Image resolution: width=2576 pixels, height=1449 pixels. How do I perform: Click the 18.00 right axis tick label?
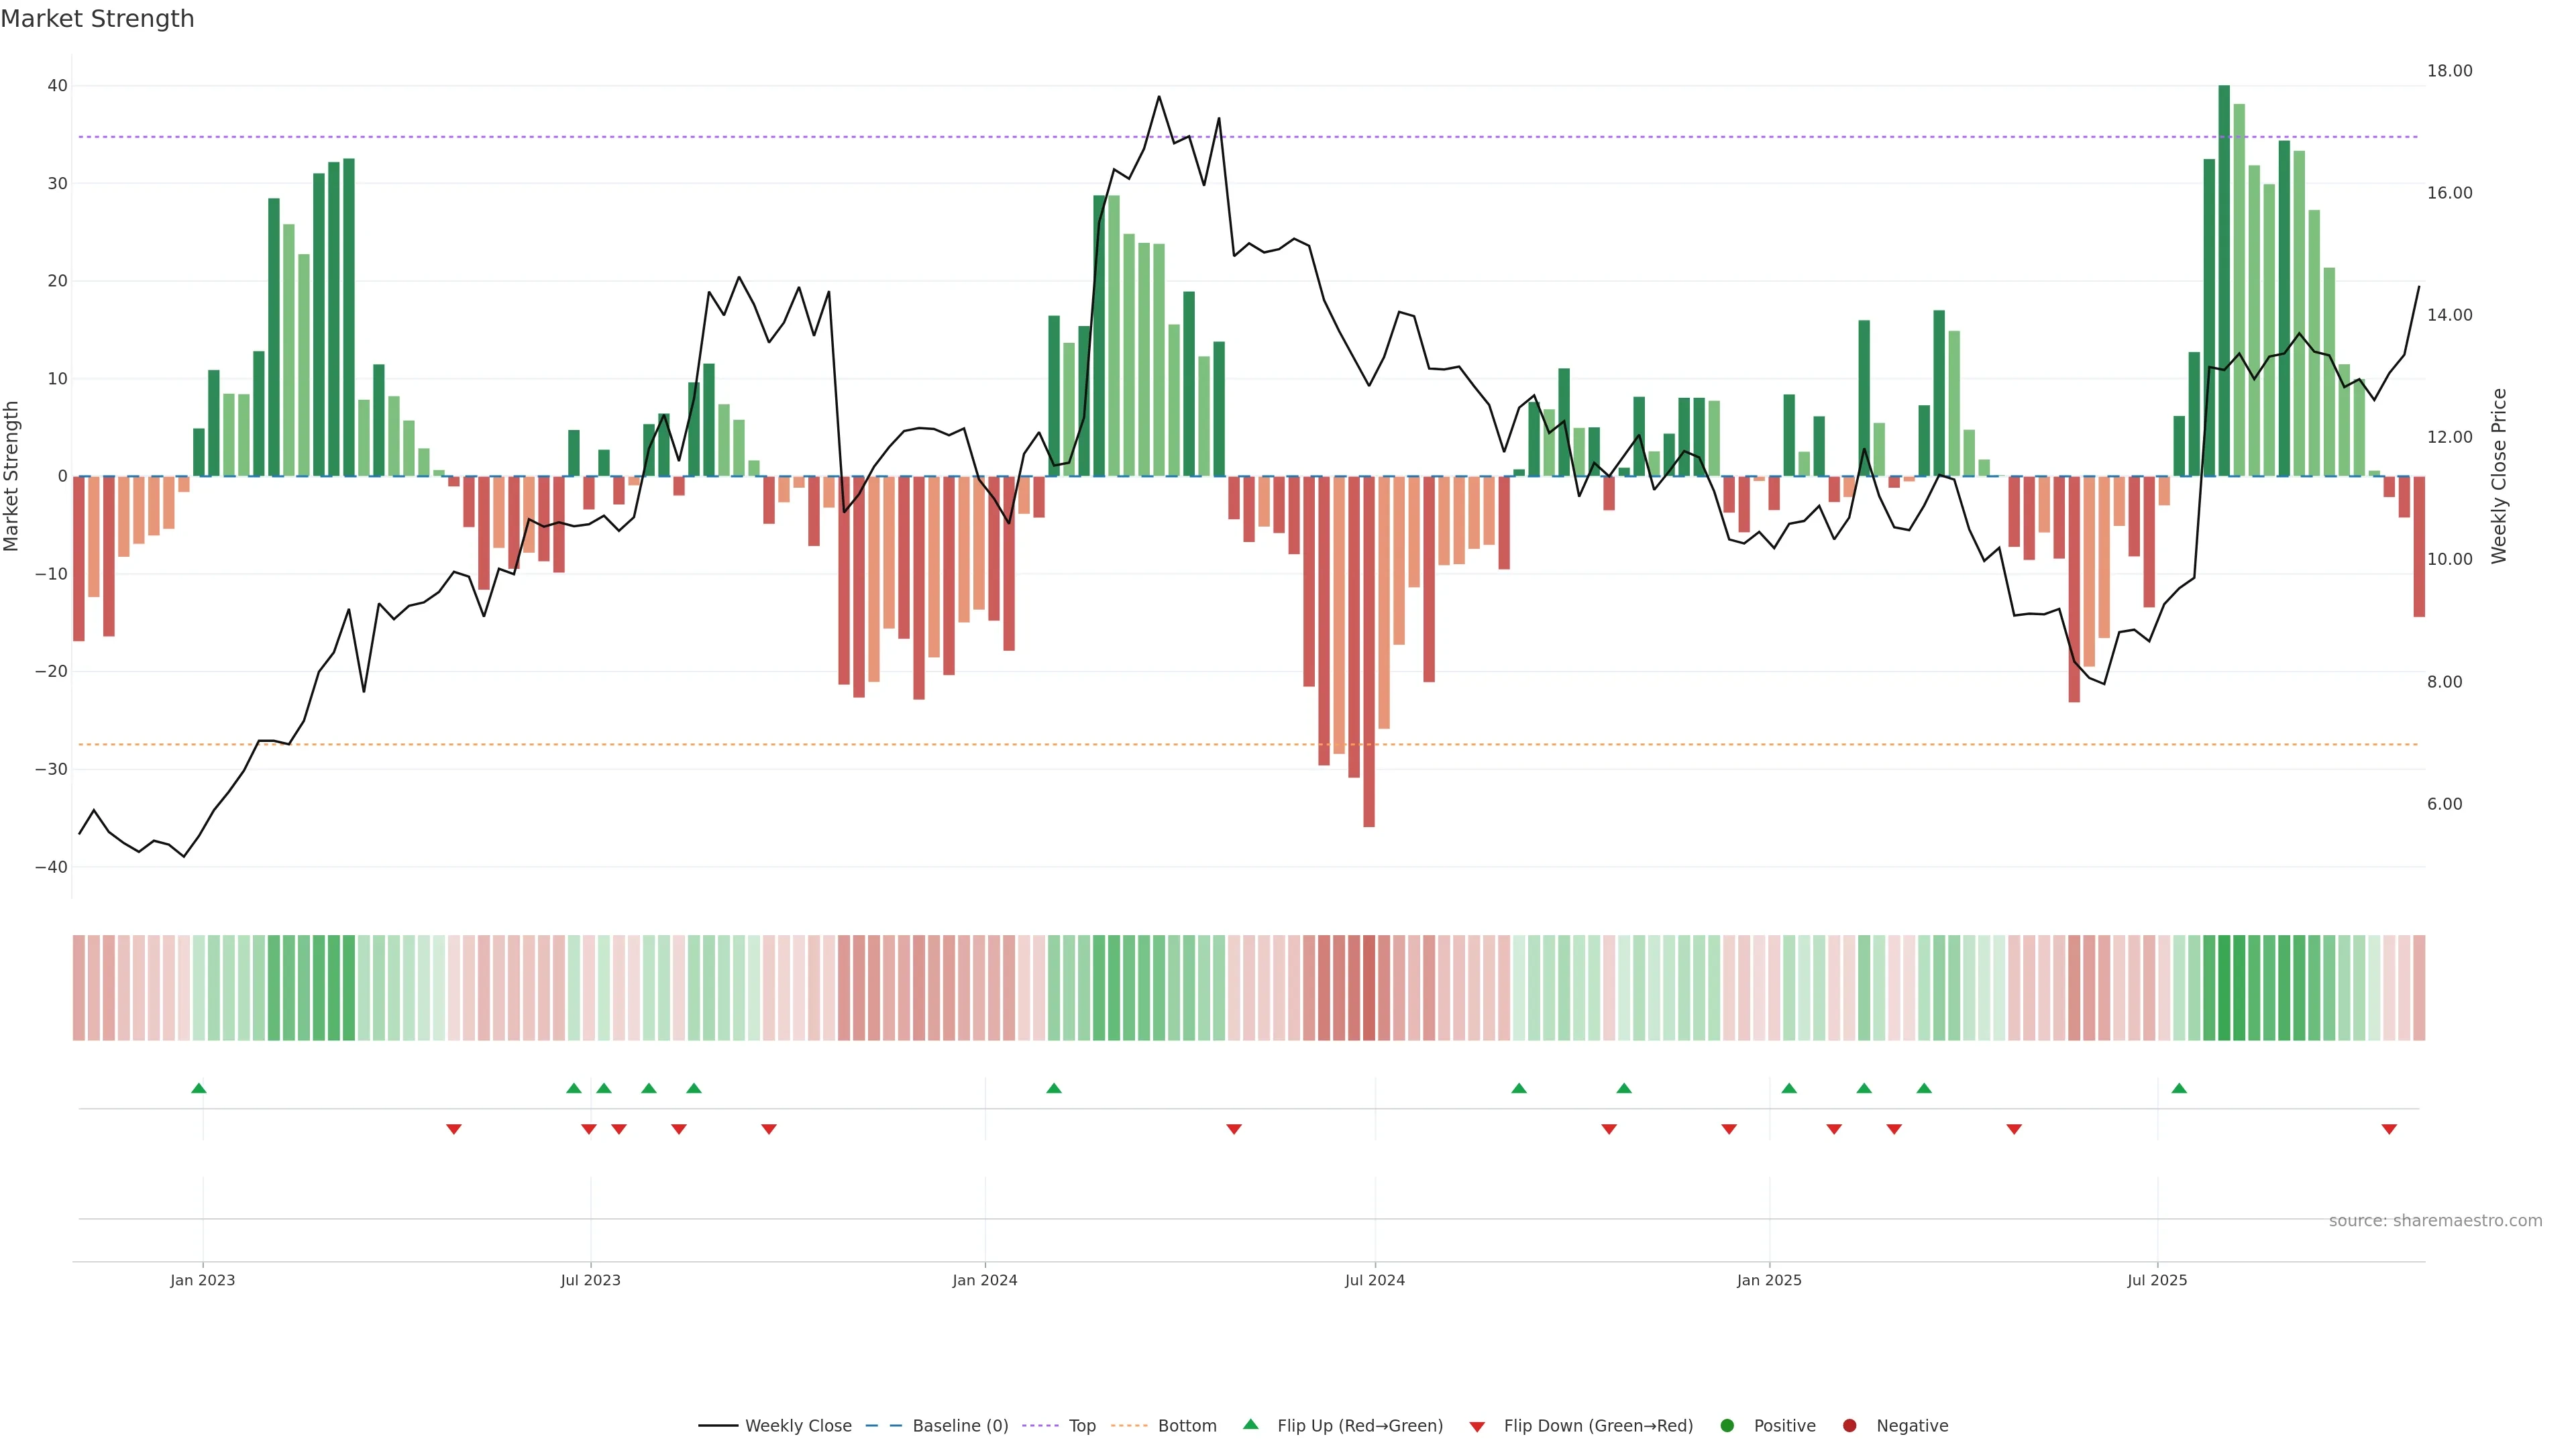click(2449, 71)
